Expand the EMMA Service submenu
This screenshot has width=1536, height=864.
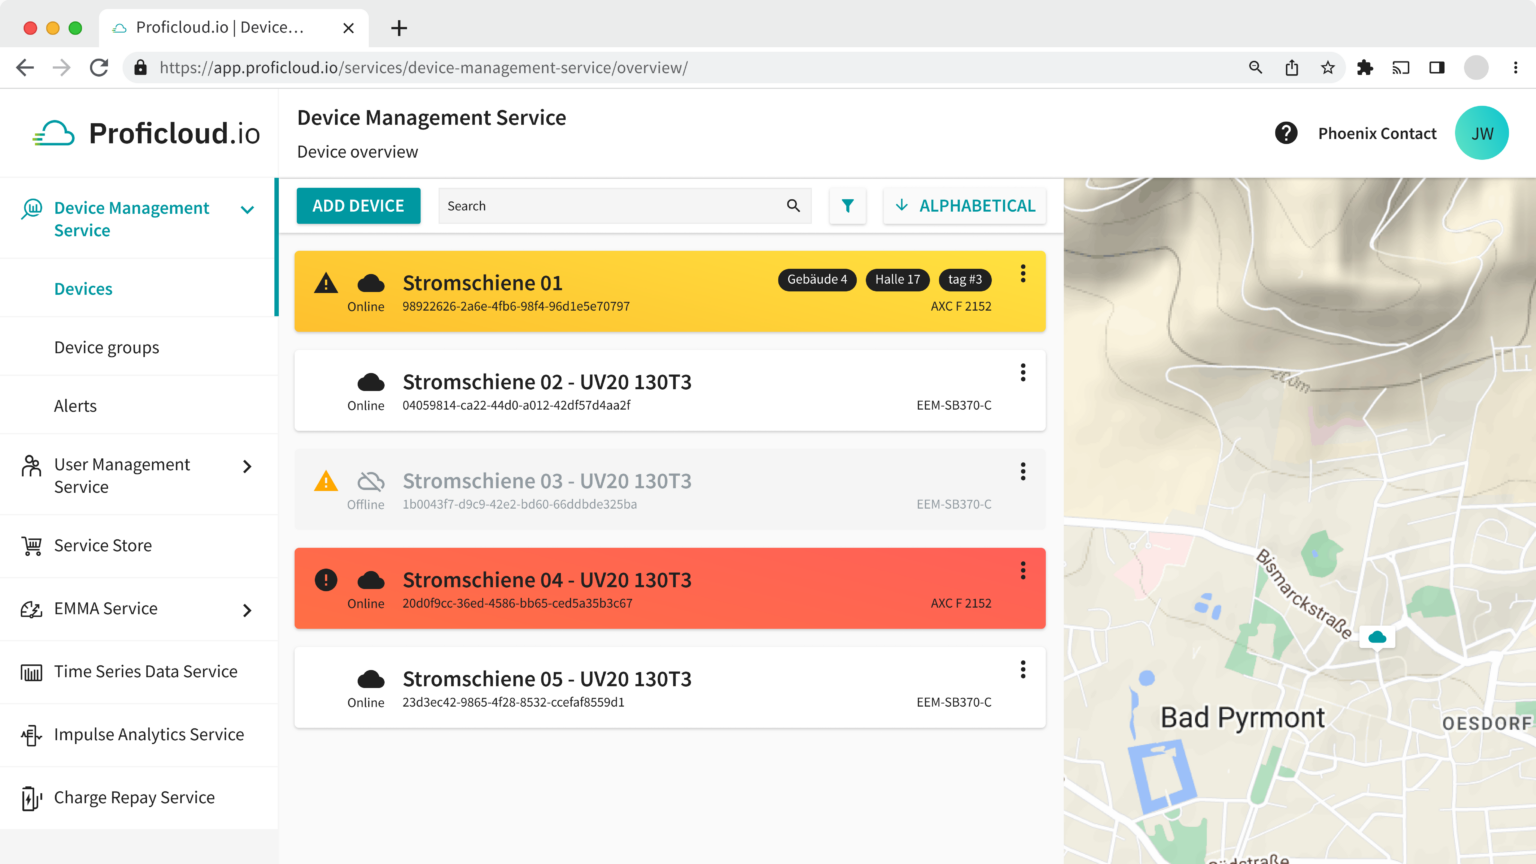pos(247,610)
